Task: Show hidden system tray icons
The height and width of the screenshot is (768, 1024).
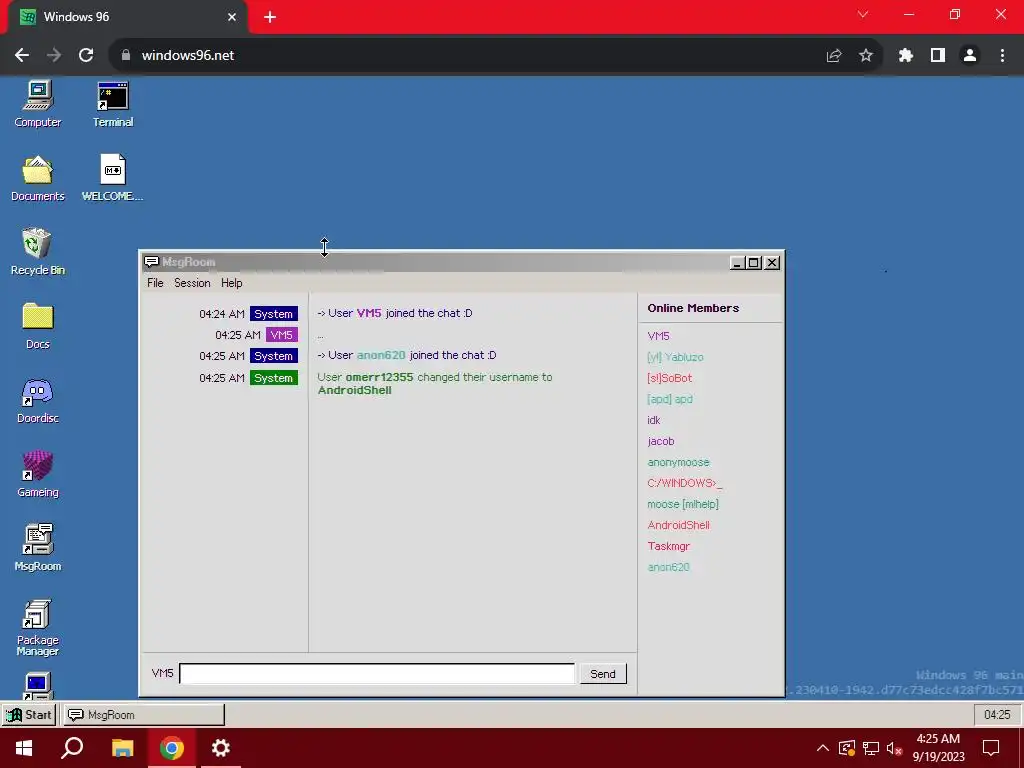Action: (823, 748)
